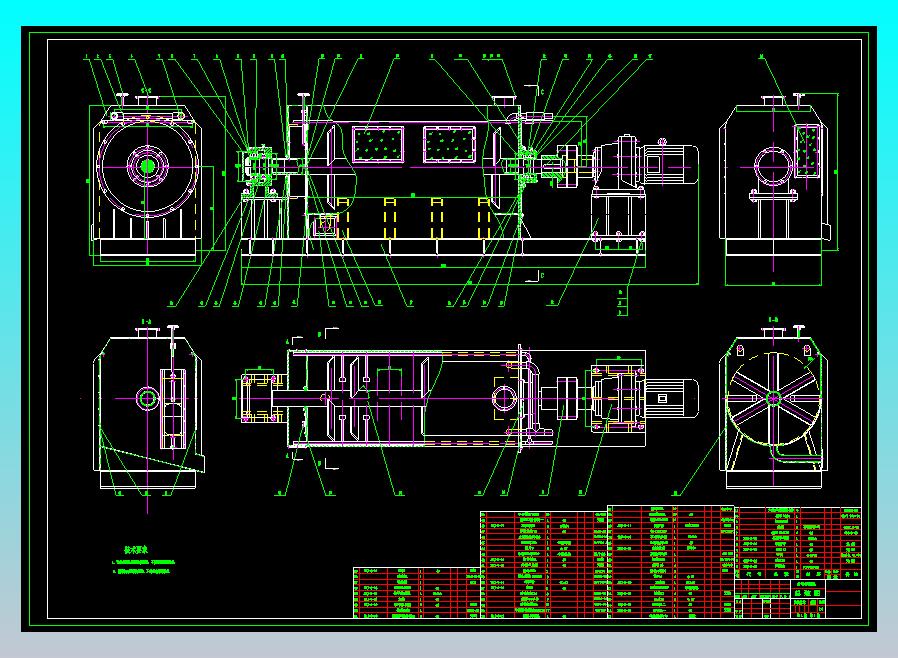Select the six-spoke impeller in the section view

tap(773, 397)
